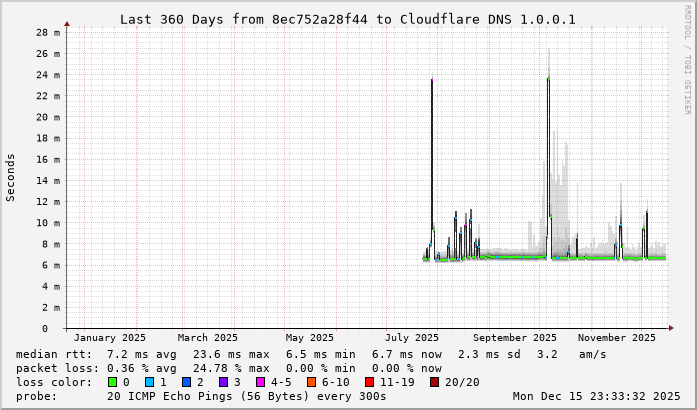Select the magenta 4-5 loss swatch
This screenshot has height=410, width=697.
click(260, 382)
